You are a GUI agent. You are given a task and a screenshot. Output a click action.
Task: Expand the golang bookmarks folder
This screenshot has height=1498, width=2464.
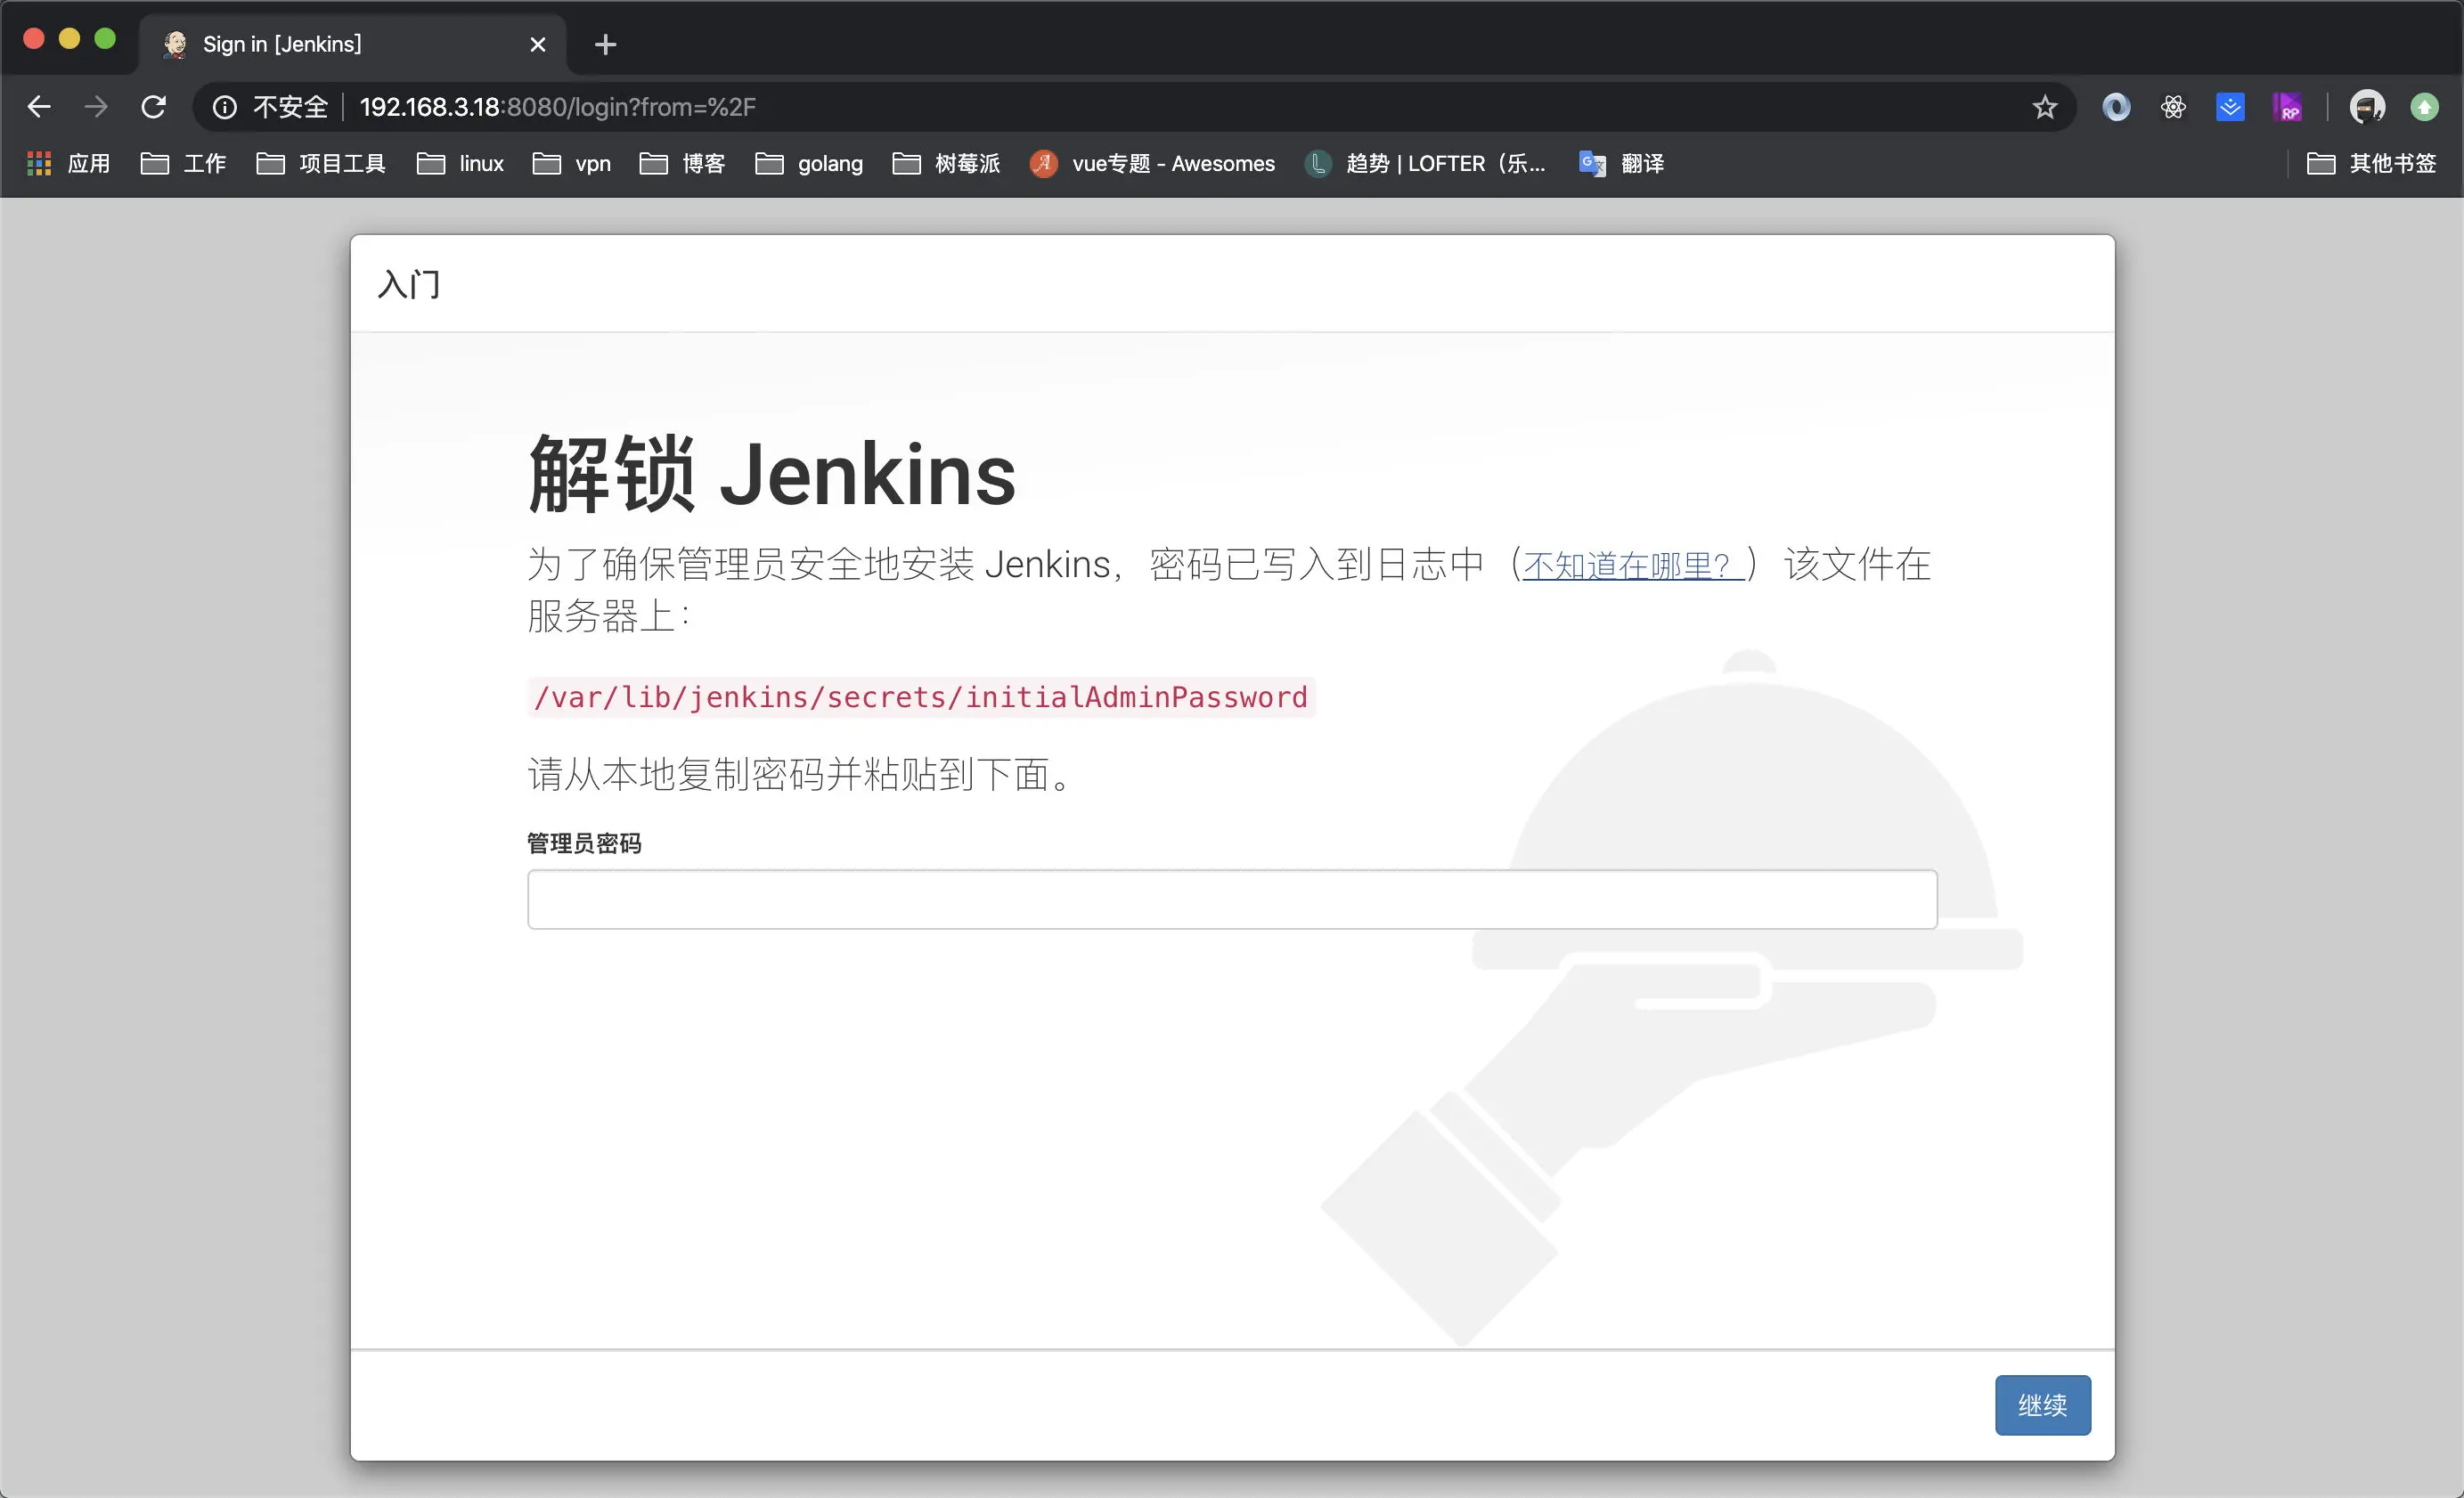809,163
